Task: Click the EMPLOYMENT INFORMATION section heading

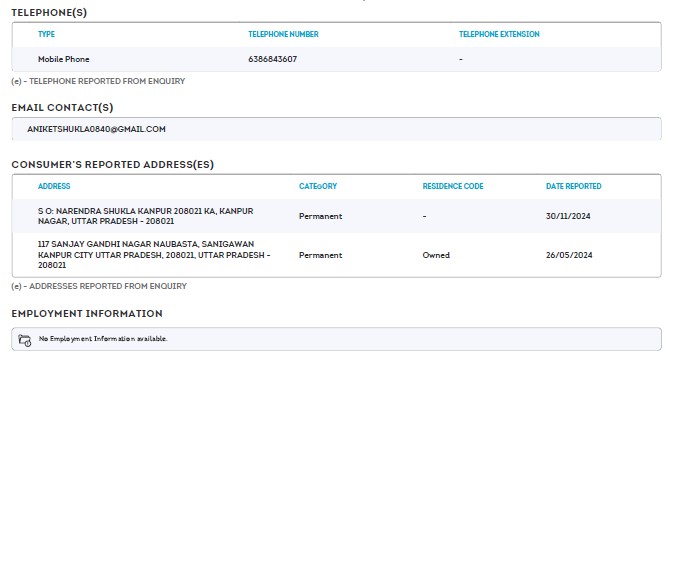Action: (87, 314)
